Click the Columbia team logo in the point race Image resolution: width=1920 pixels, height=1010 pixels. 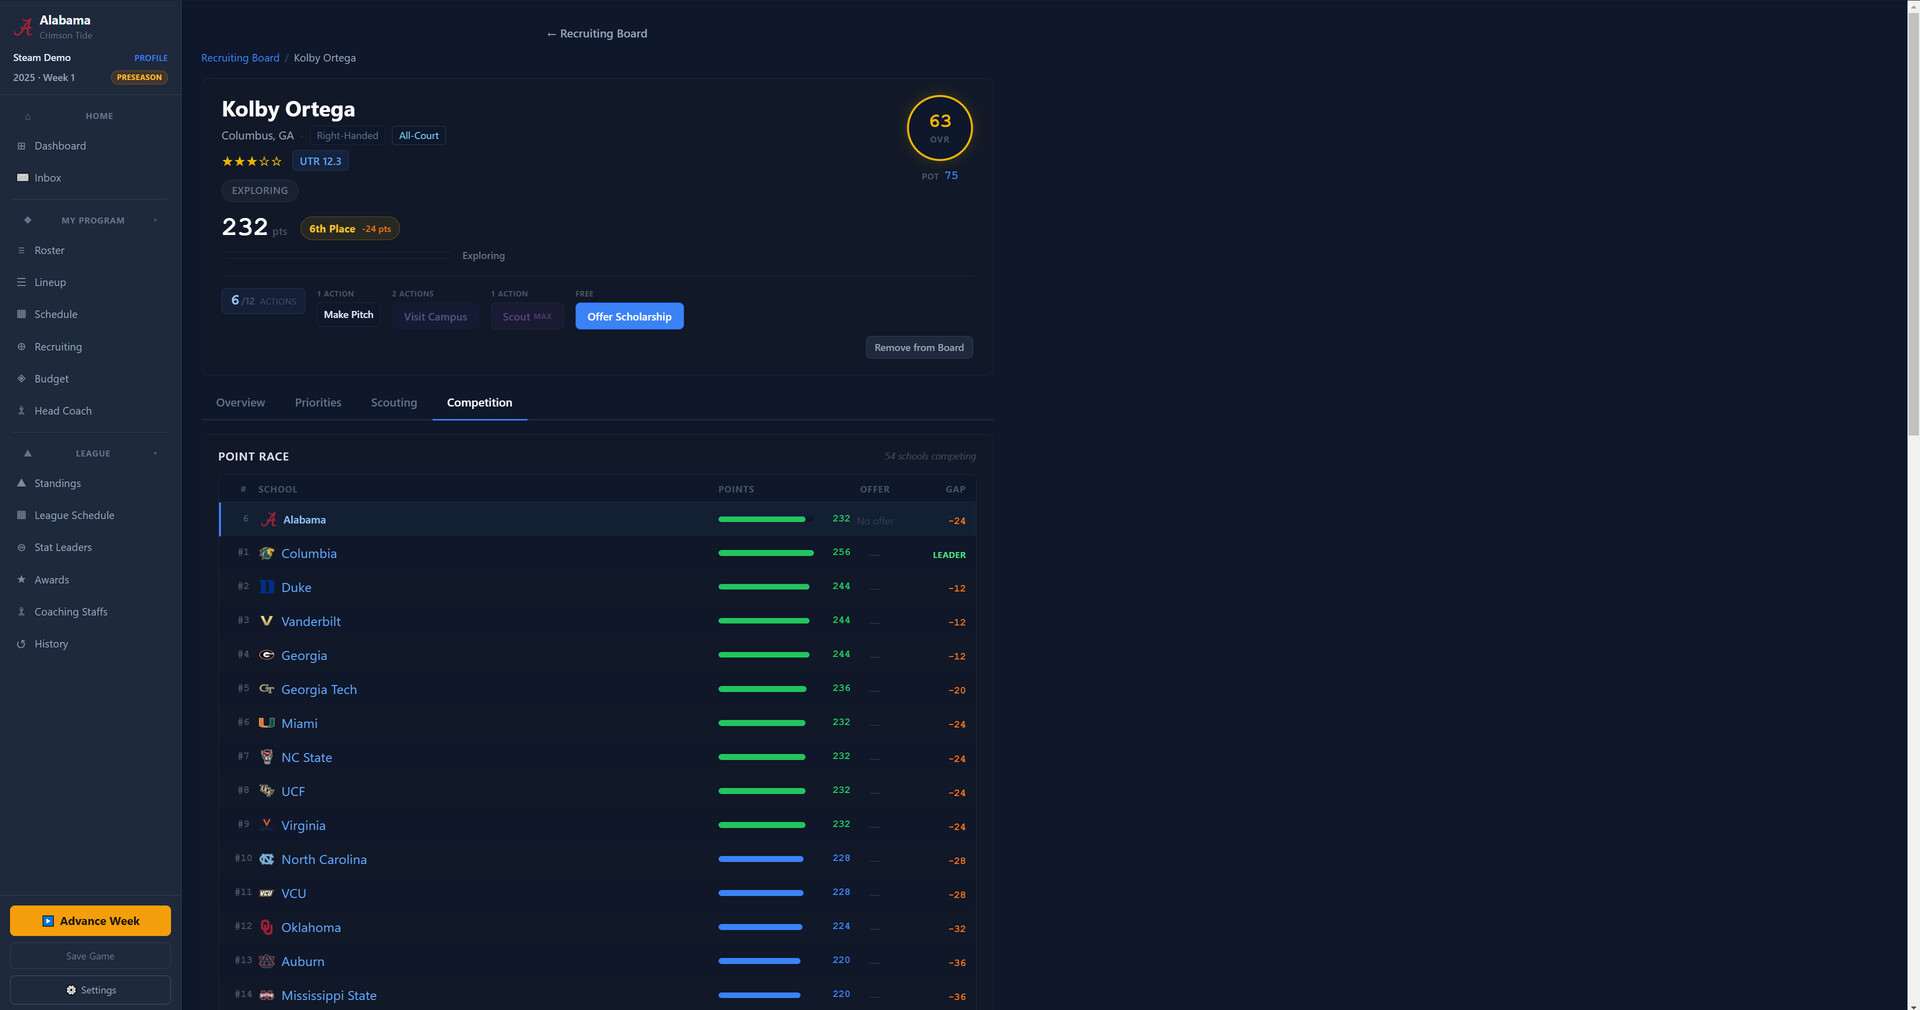click(x=267, y=554)
